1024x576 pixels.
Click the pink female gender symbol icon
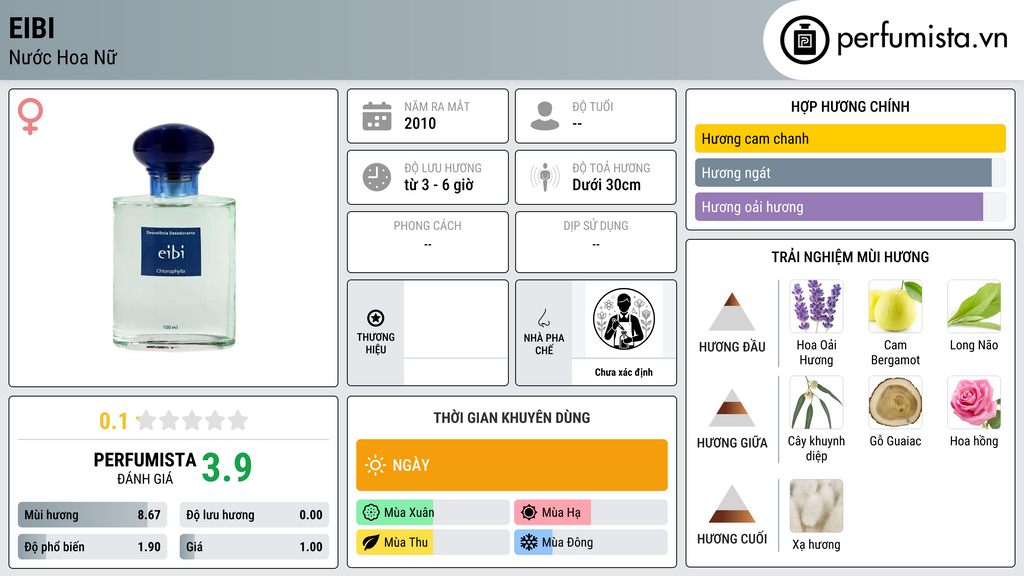pyautogui.click(x=30, y=116)
